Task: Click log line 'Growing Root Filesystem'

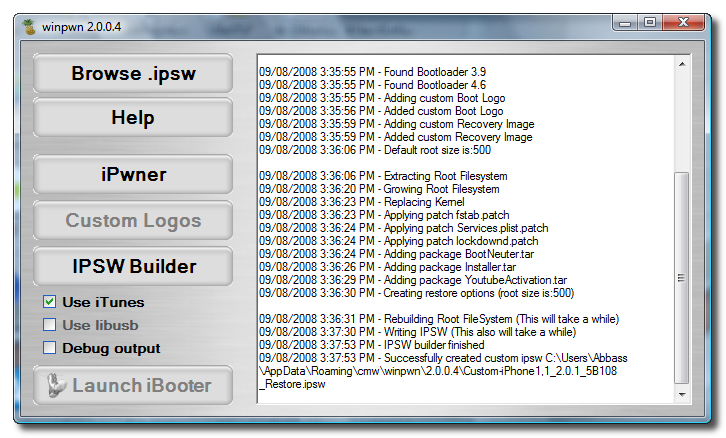Action: [379, 189]
